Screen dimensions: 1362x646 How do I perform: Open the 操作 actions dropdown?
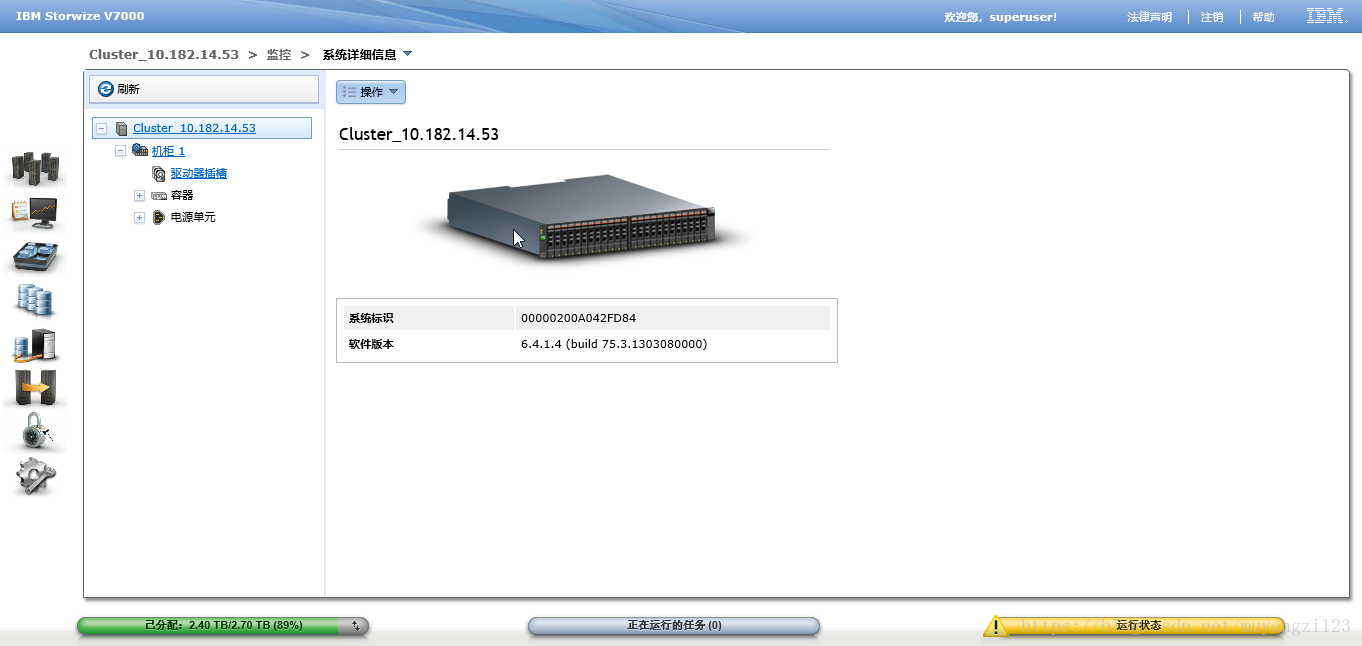point(371,92)
